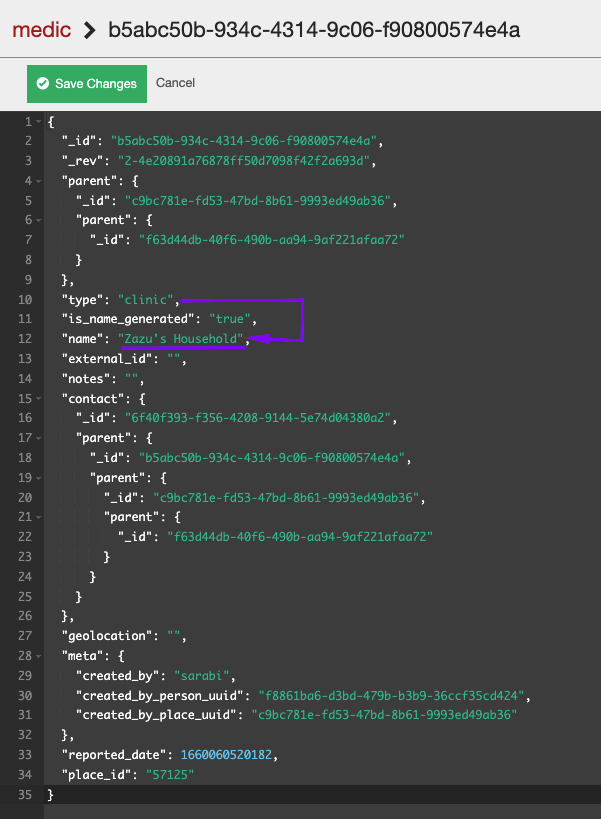Click line number 12 in the gutter
The image size is (601, 819).
coord(25,339)
